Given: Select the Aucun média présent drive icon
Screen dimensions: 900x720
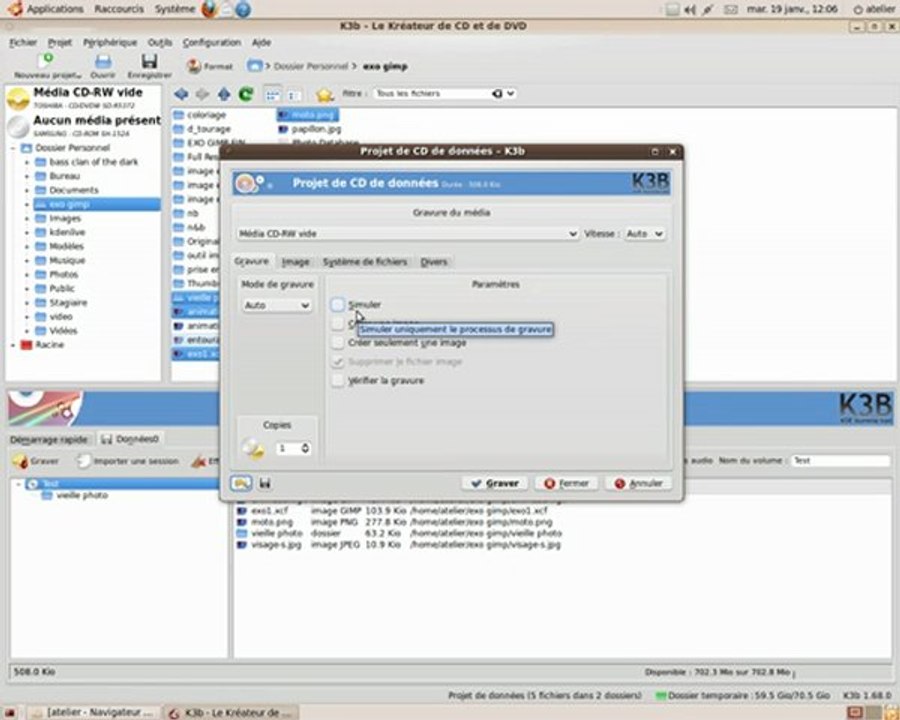Looking at the screenshot, I should point(18,126).
